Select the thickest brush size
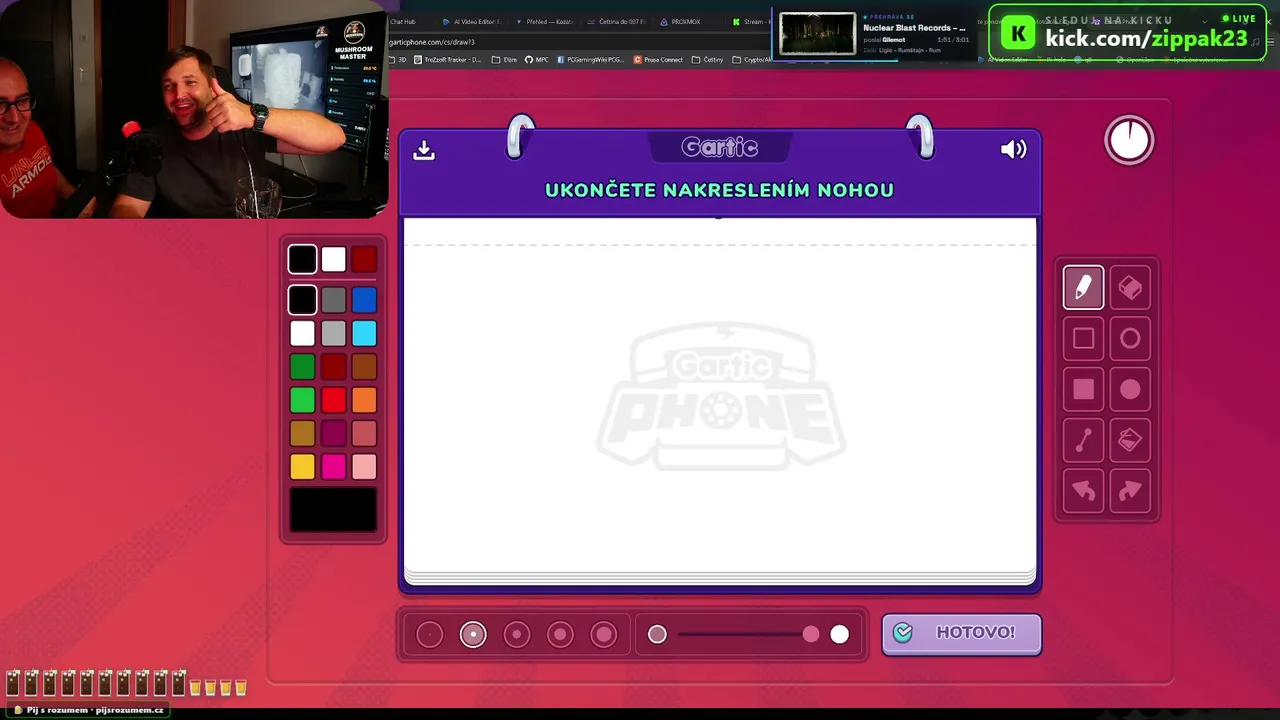The height and width of the screenshot is (720, 1280). click(604, 634)
